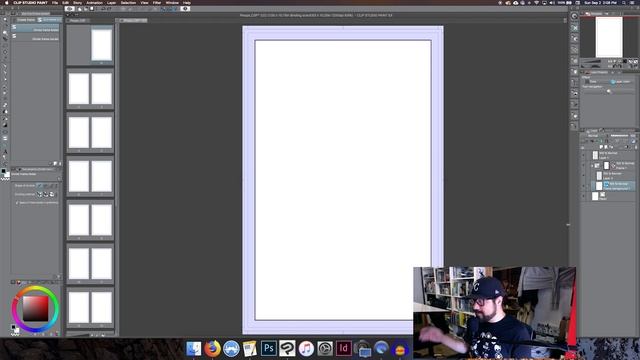
Task: Select the Gradient tool
Action: pos(5,125)
